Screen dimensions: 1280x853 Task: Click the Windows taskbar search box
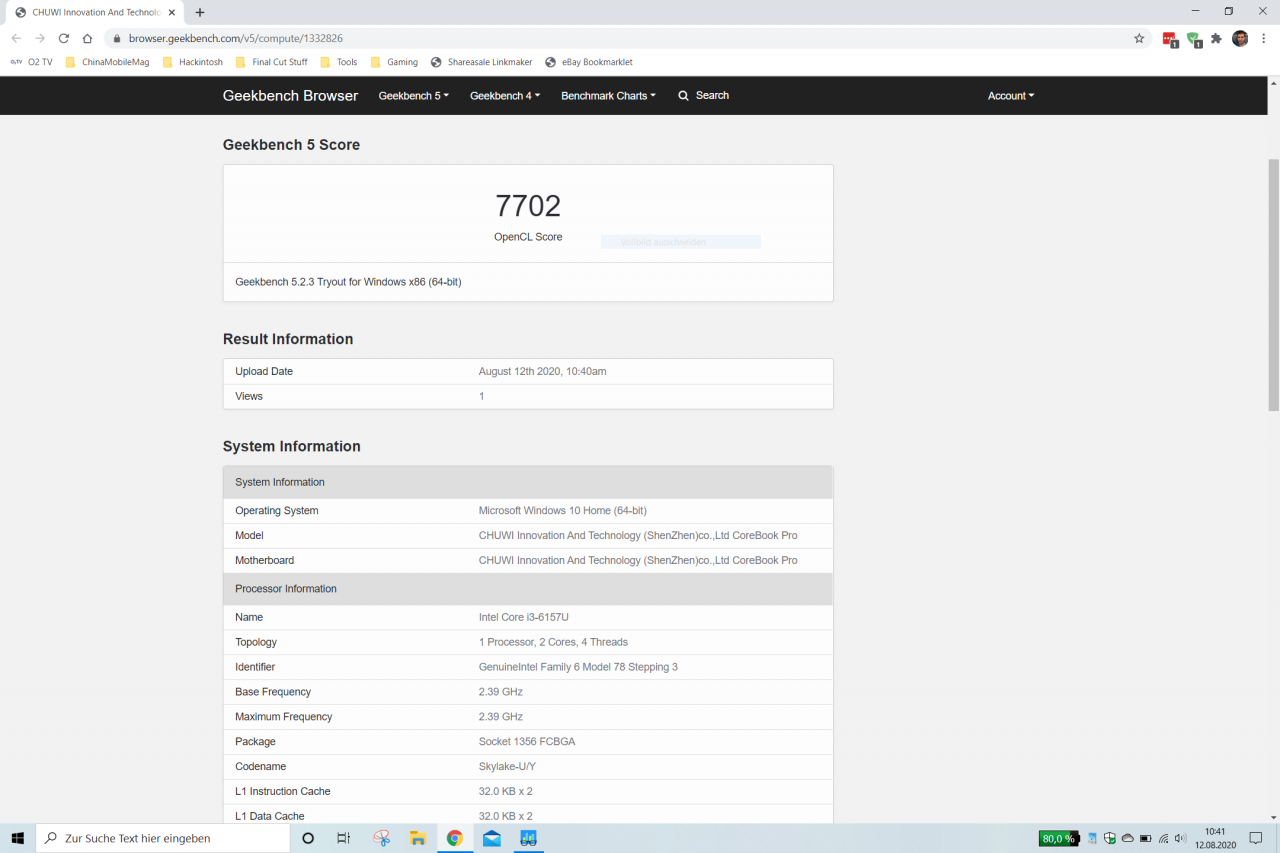(162, 838)
